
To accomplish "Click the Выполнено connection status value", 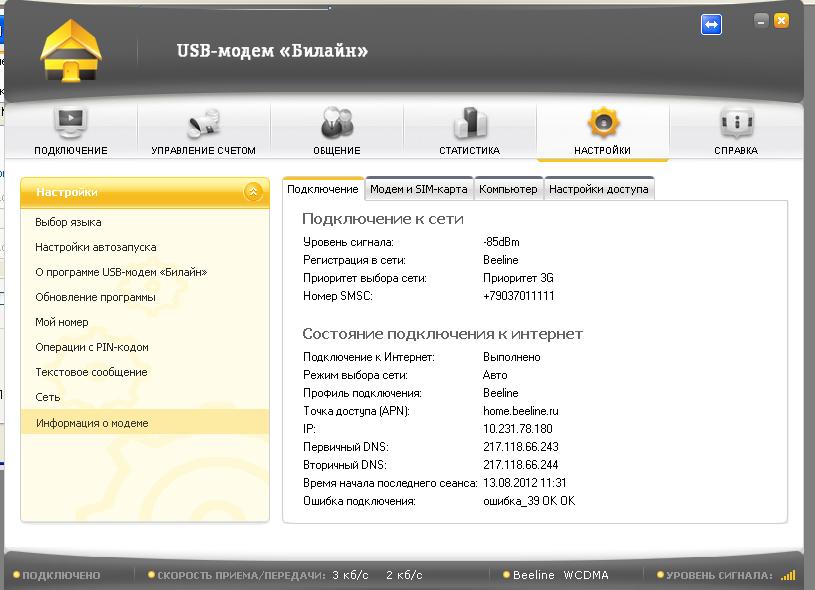I will [x=512, y=357].
